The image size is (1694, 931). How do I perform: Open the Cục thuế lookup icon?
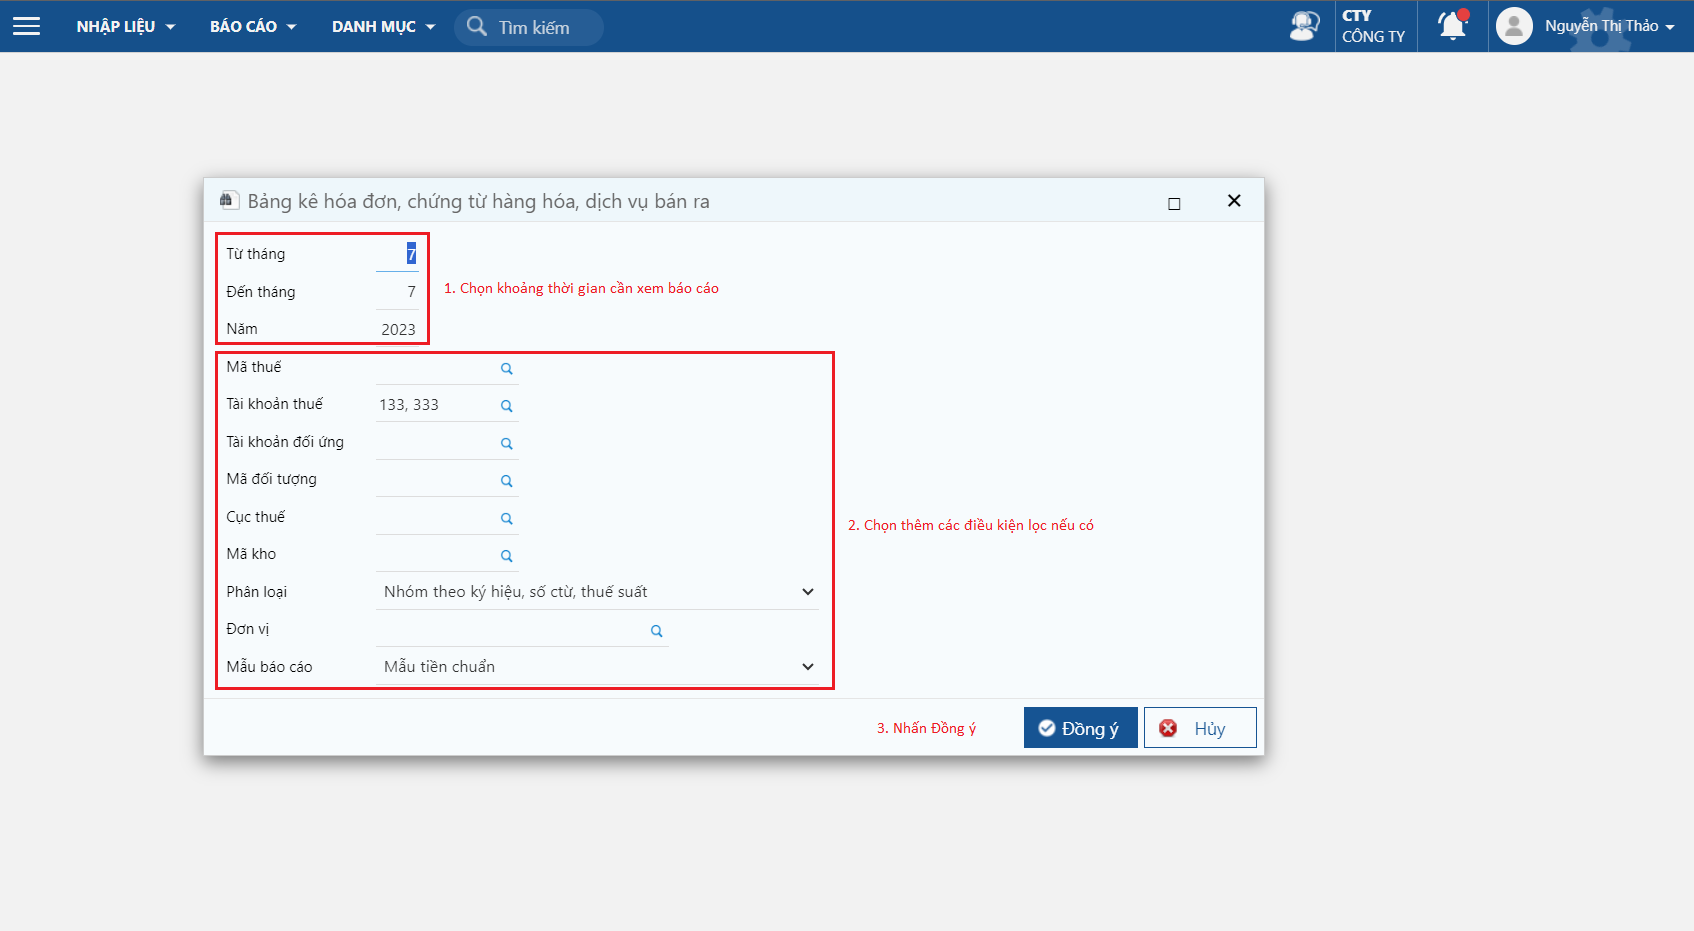click(507, 519)
